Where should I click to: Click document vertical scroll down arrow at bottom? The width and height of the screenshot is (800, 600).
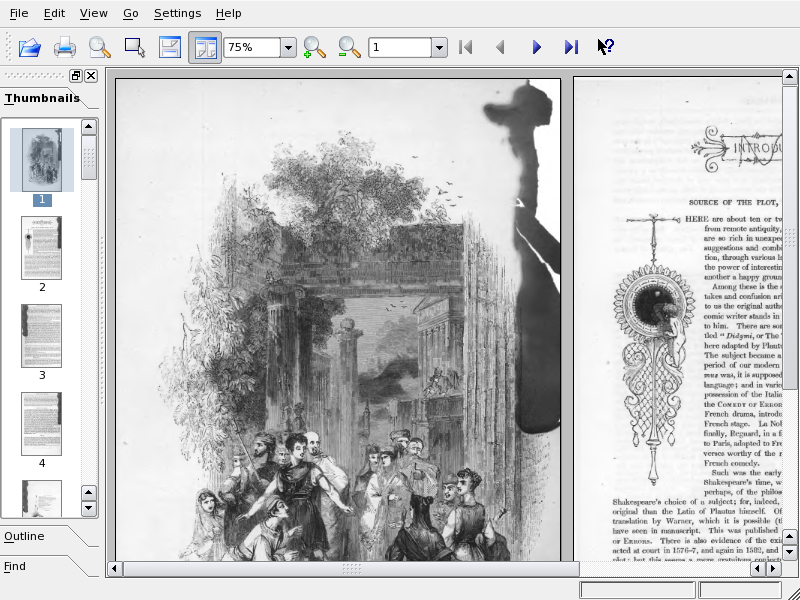pyautogui.click(x=790, y=552)
